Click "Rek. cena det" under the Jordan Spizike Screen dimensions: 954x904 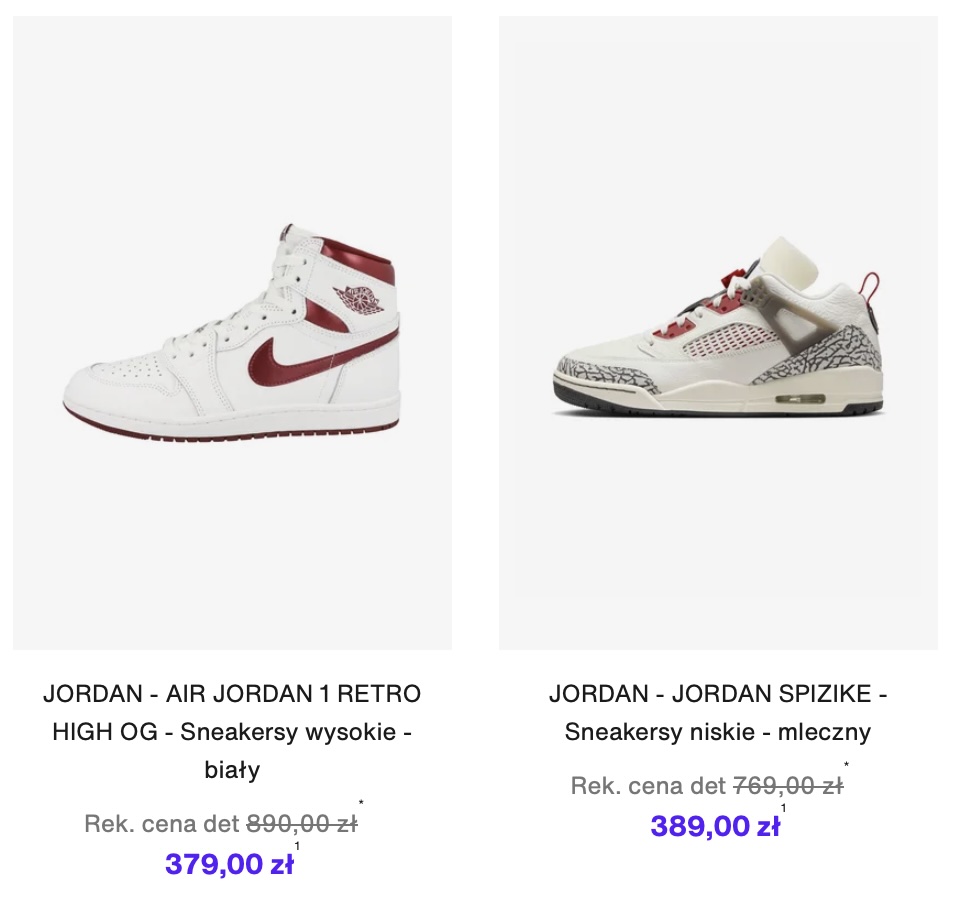[648, 786]
